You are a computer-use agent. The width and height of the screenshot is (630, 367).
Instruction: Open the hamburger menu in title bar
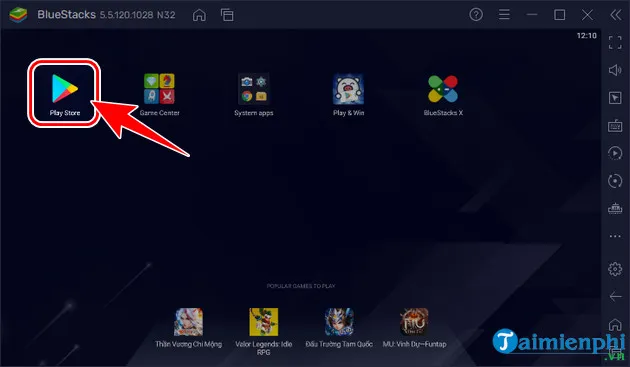(504, 15)
